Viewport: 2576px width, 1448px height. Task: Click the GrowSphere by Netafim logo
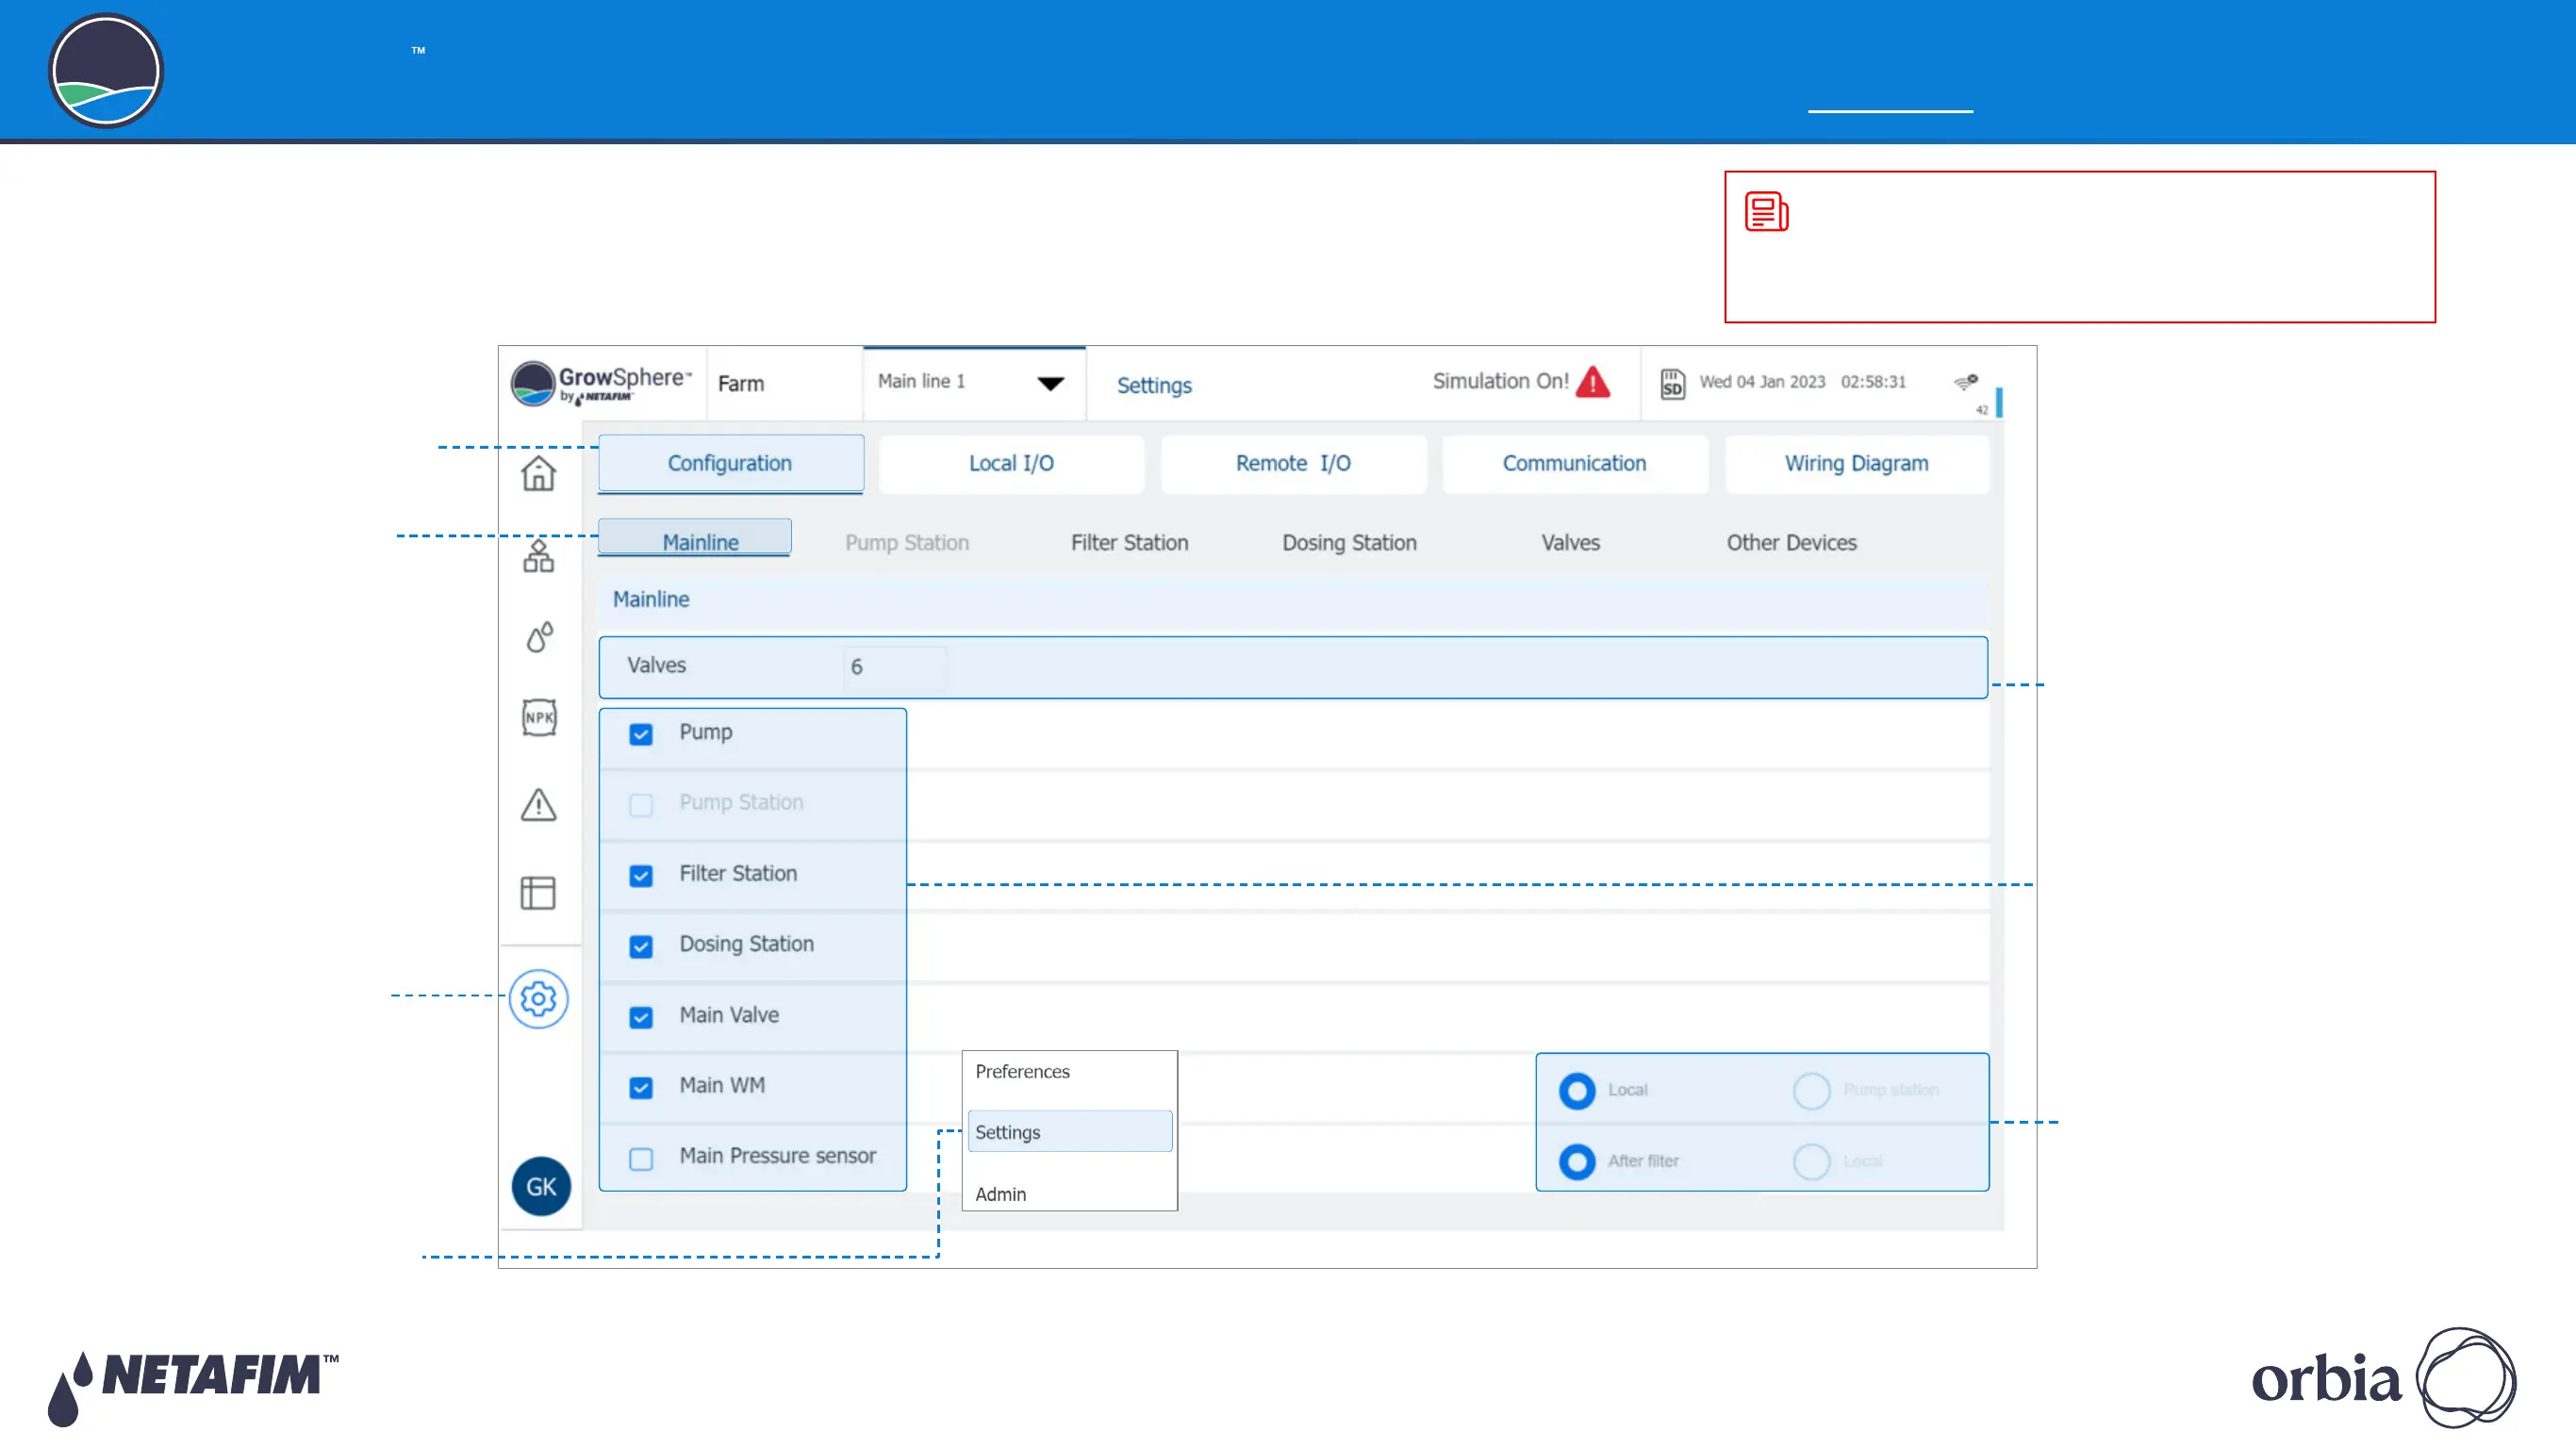tap(601, 384)
